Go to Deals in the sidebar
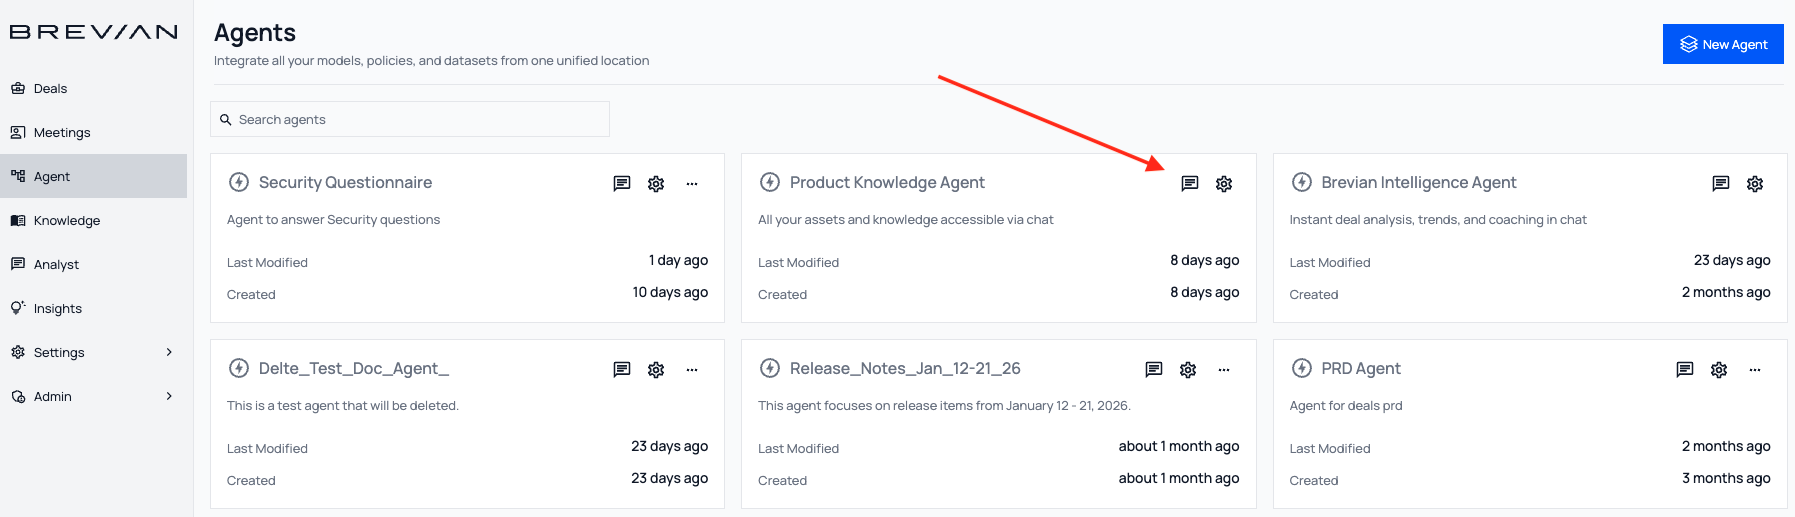This screenshot has height=517, width=1795. pyautogui.click(x=50, y=88)
